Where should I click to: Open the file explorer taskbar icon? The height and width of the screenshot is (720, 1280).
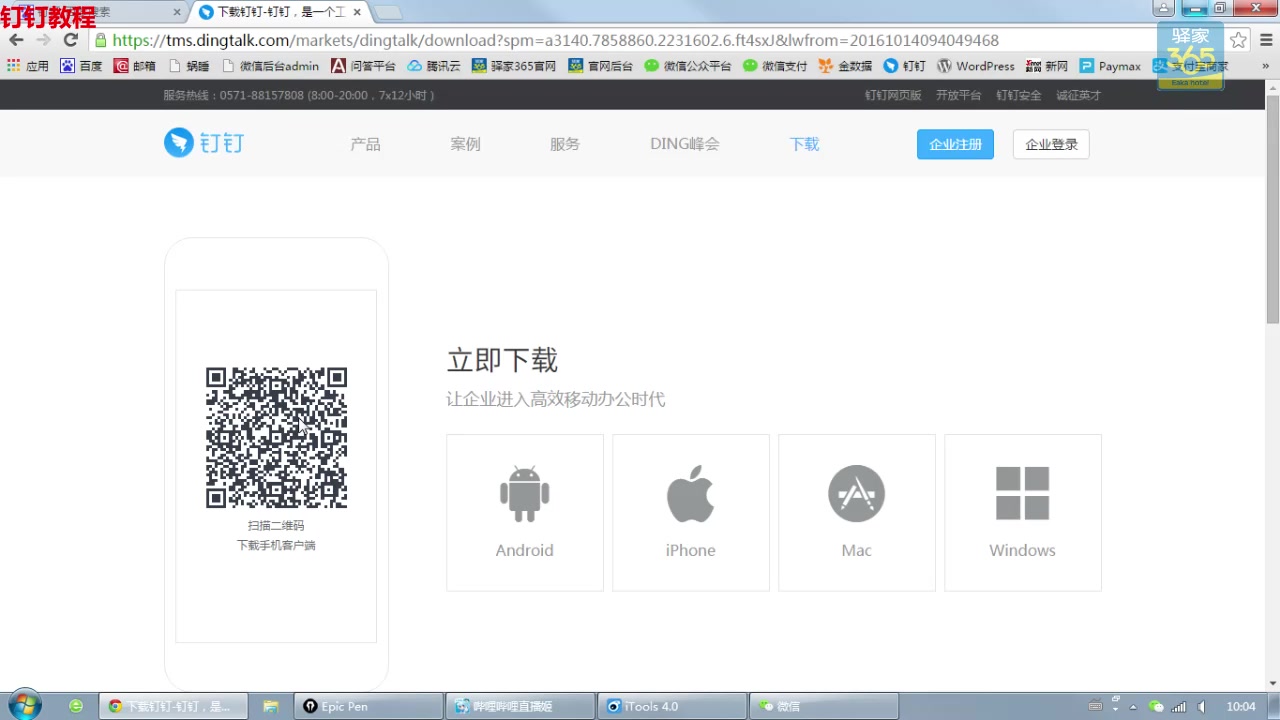pyautogui.click(x=270, y=706)
